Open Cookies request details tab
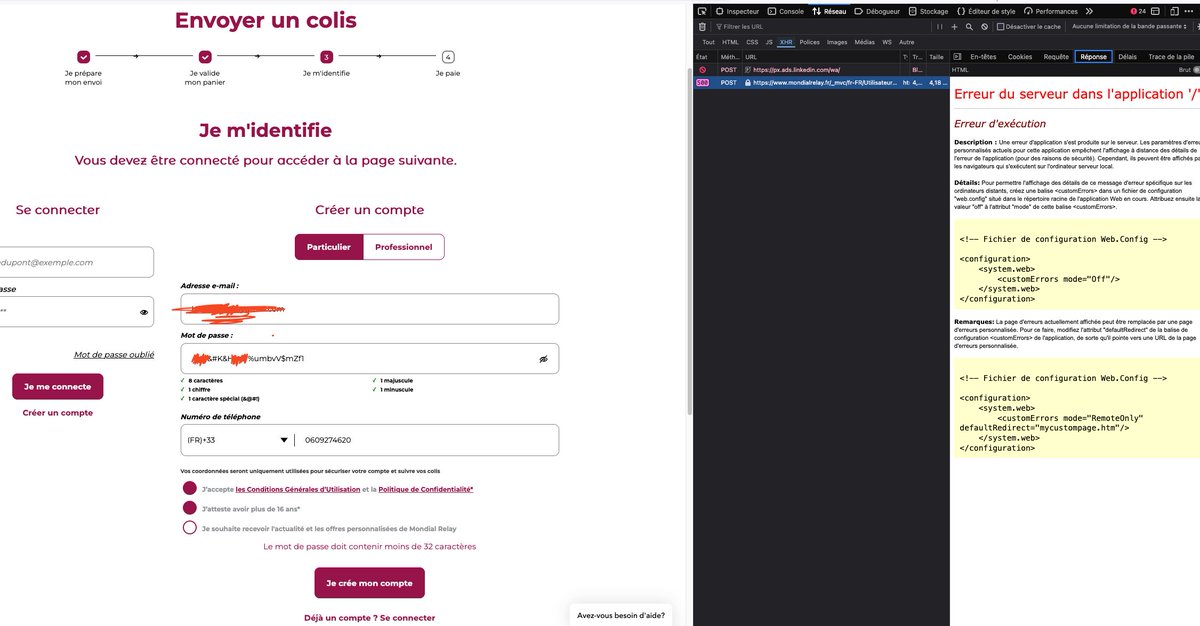This screenshot has height=626, width=1200. click(1020, 57)
